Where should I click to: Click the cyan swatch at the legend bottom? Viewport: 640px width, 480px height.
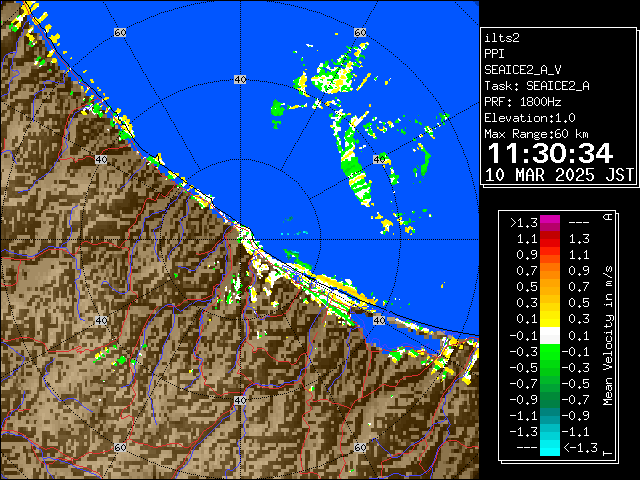pyautogui.click(x=550, y=447)
